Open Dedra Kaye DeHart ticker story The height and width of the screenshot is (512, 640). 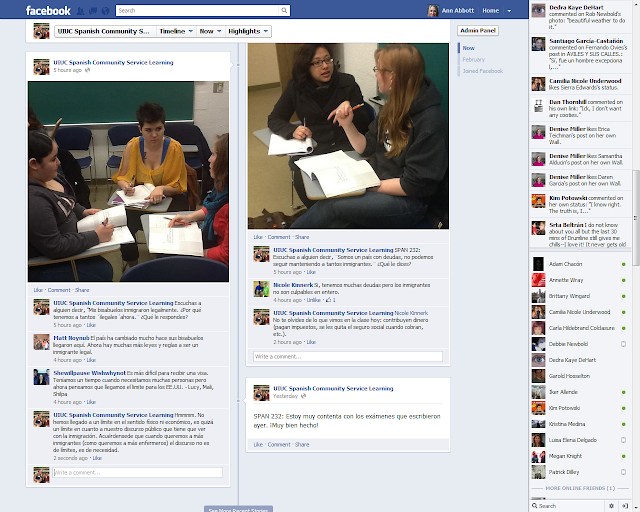580,17
